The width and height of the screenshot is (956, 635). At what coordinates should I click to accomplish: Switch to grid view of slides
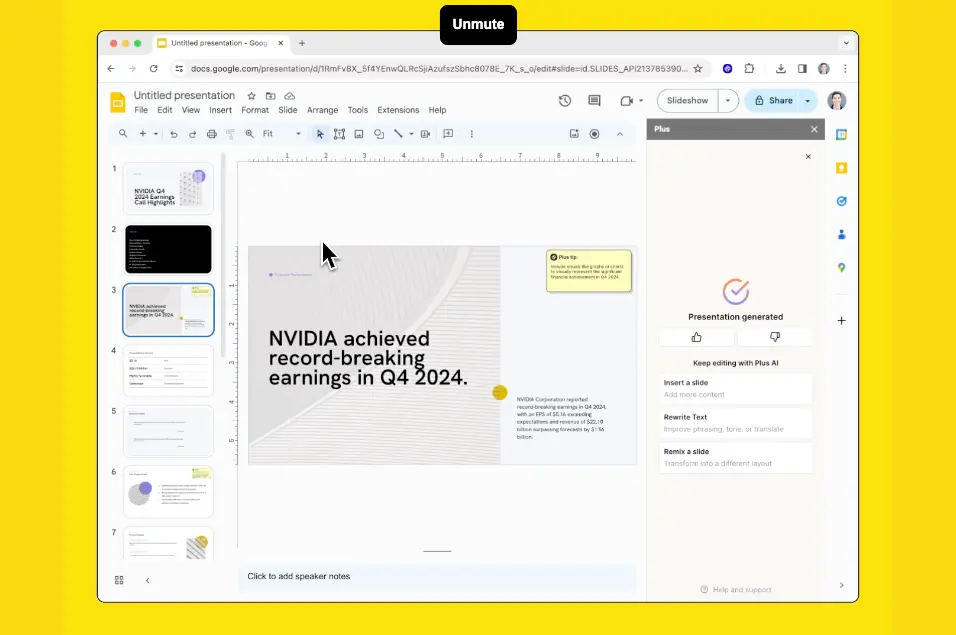tap(119, 580)
